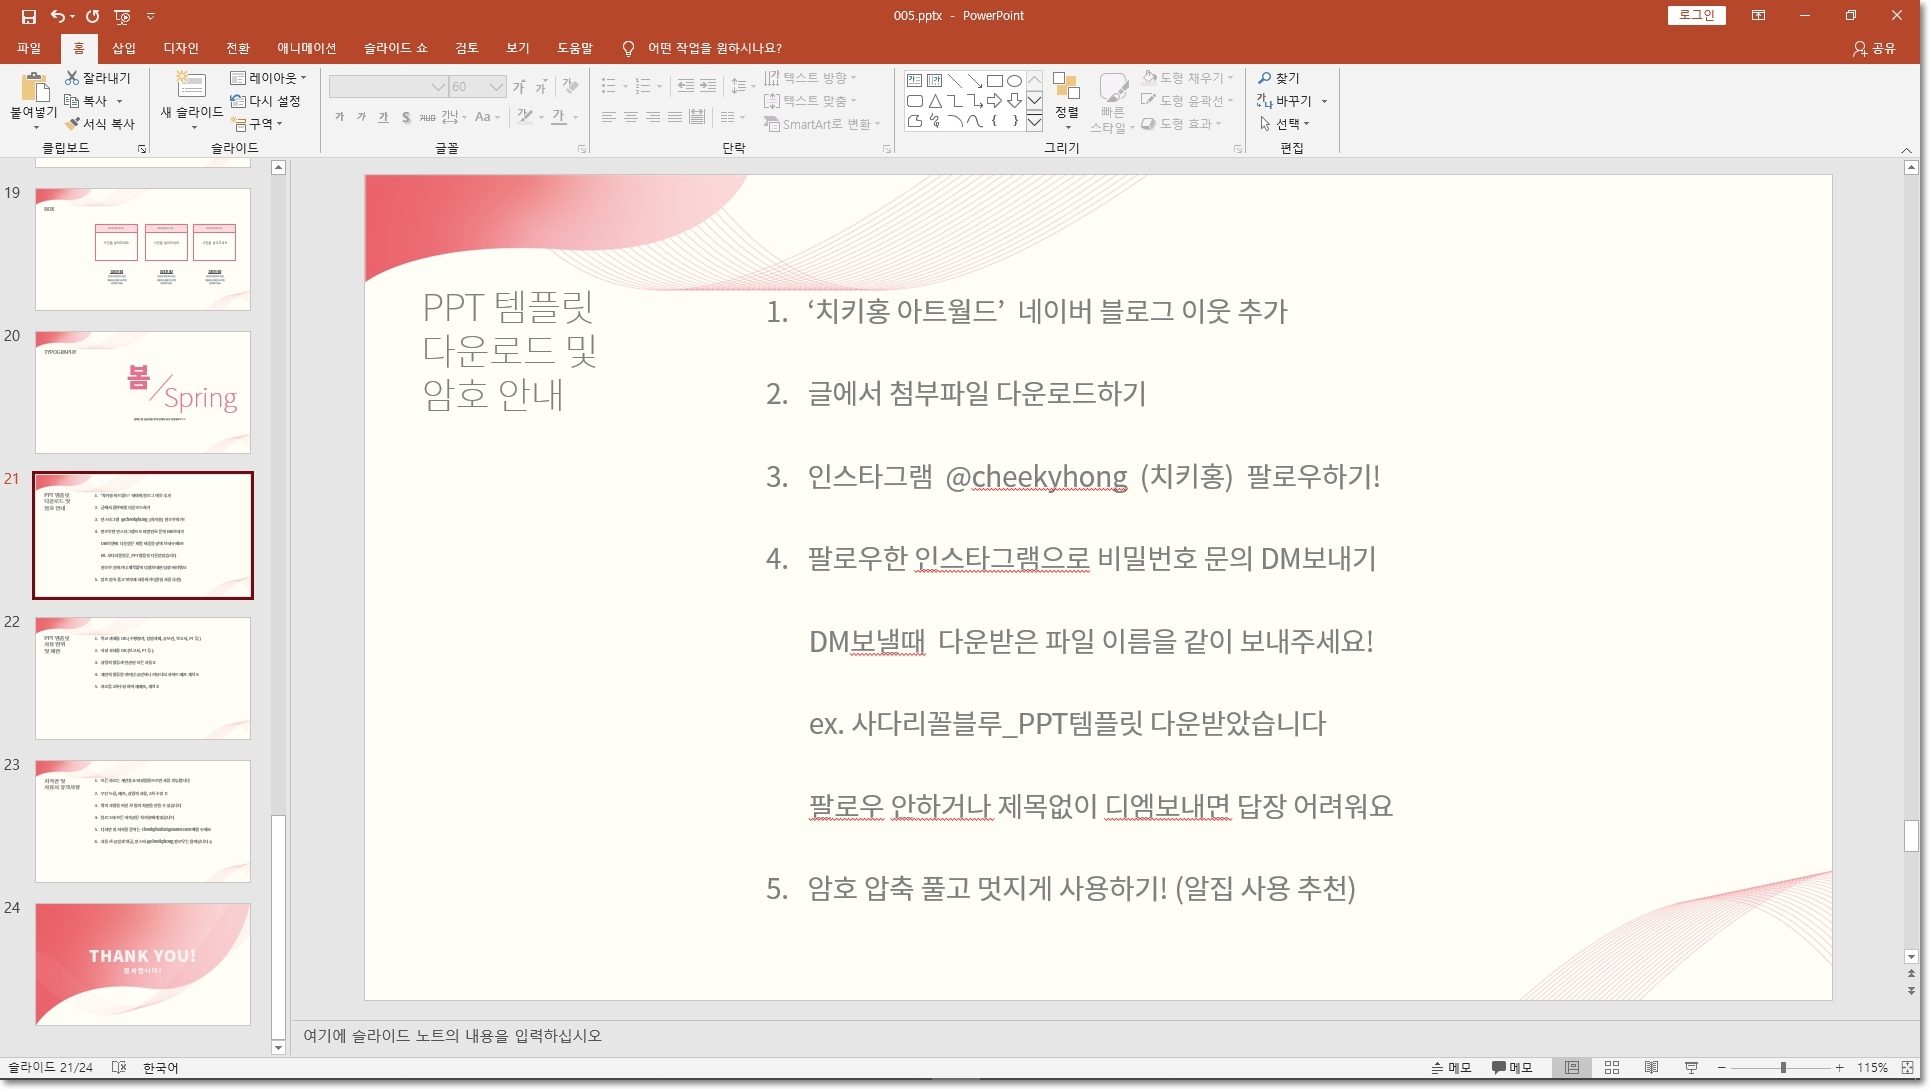
Task: Click the Notes (메모) button with lines icon
Action: (1452, 1068)
